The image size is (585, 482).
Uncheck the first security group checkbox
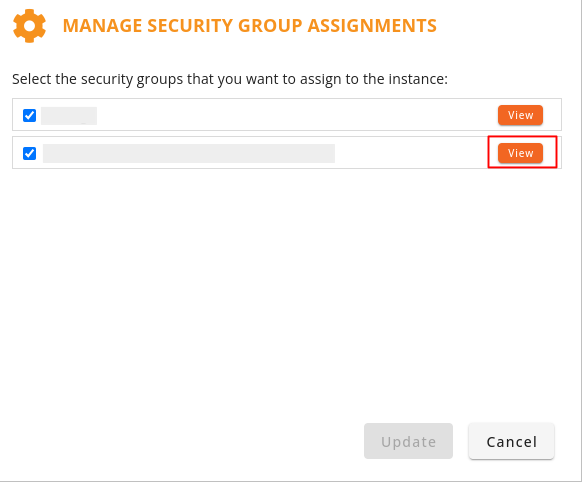point(29,115)
